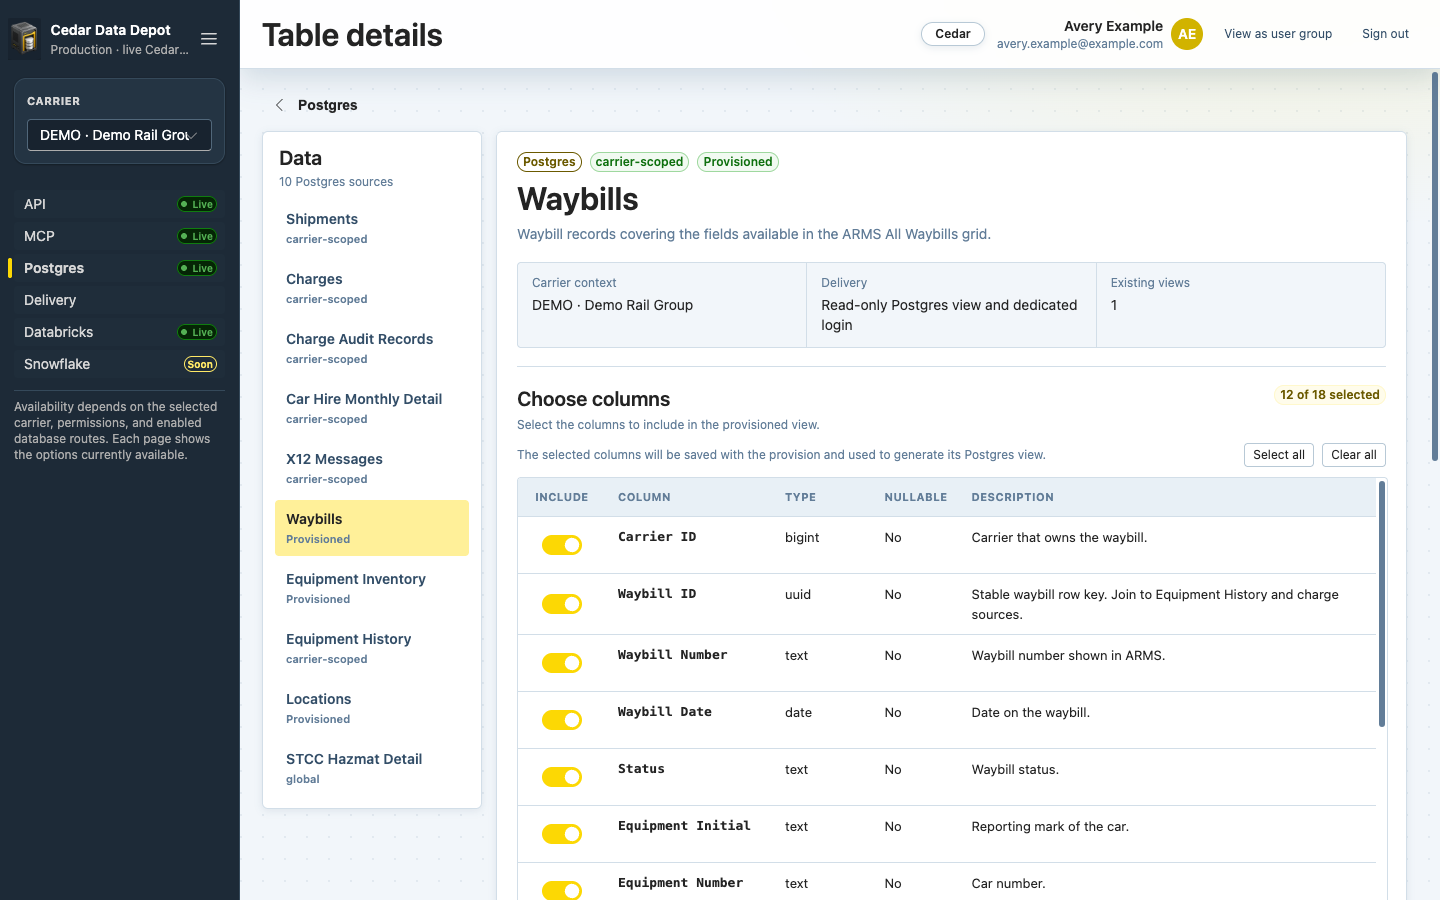Open the MCP section in the sidebar
The height and width of the screenshot is (900, 1440).
tap(119, 236)
